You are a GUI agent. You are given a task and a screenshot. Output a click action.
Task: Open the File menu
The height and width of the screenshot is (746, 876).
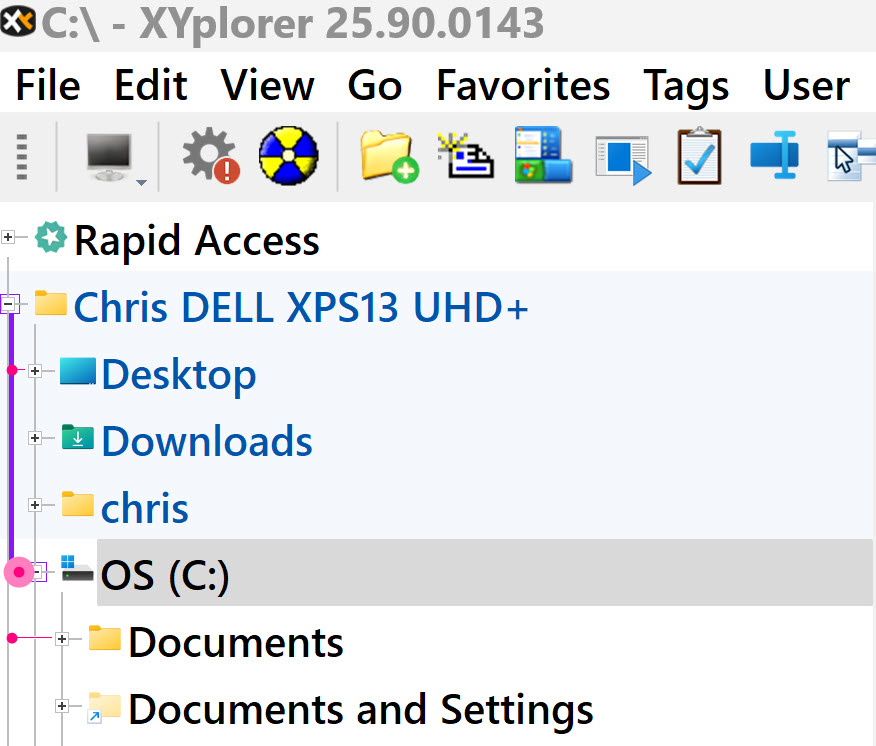tap(48, 85)
